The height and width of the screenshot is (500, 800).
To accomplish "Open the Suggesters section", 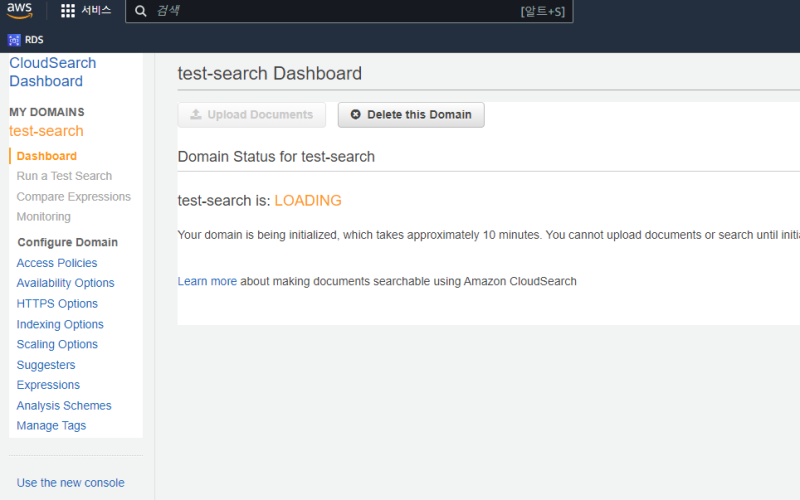I will [46, 365].
